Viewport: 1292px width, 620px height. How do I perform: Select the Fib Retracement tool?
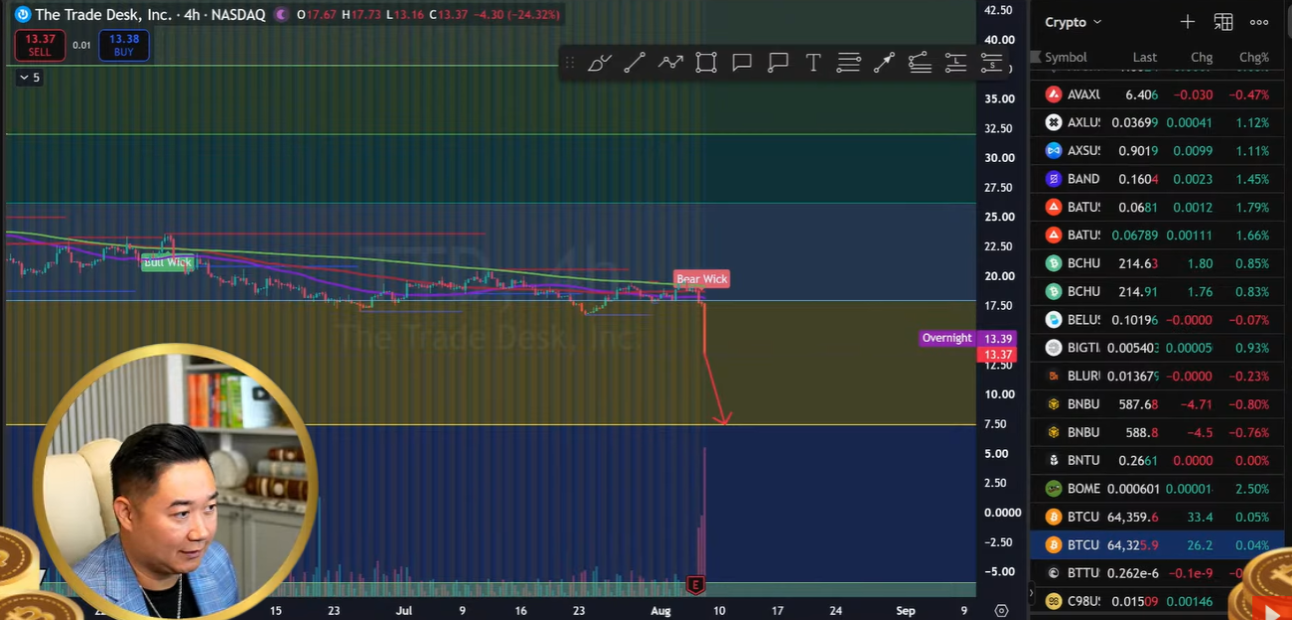tap(920, 63)
